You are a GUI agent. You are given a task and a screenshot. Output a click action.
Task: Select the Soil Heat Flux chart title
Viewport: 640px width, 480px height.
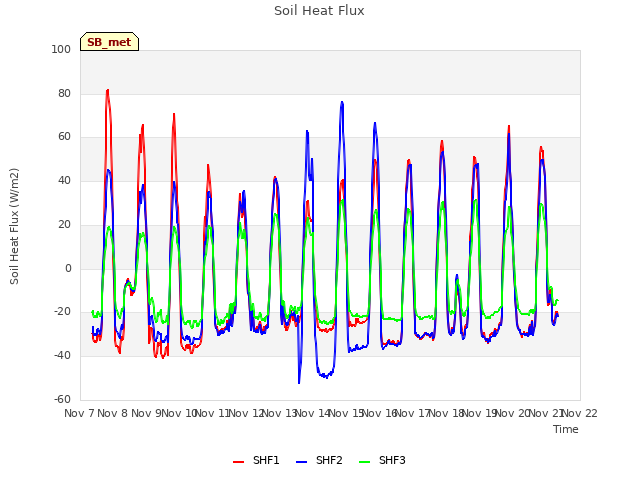319,11
